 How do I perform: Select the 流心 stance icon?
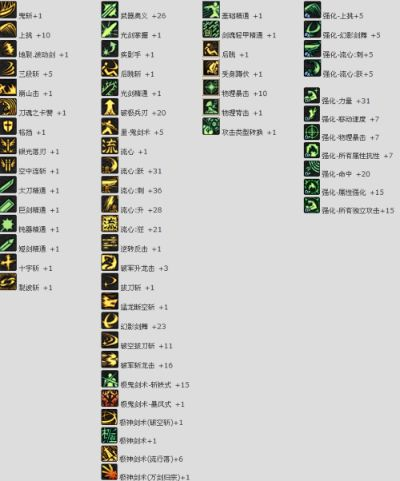(x=110, y=146)
